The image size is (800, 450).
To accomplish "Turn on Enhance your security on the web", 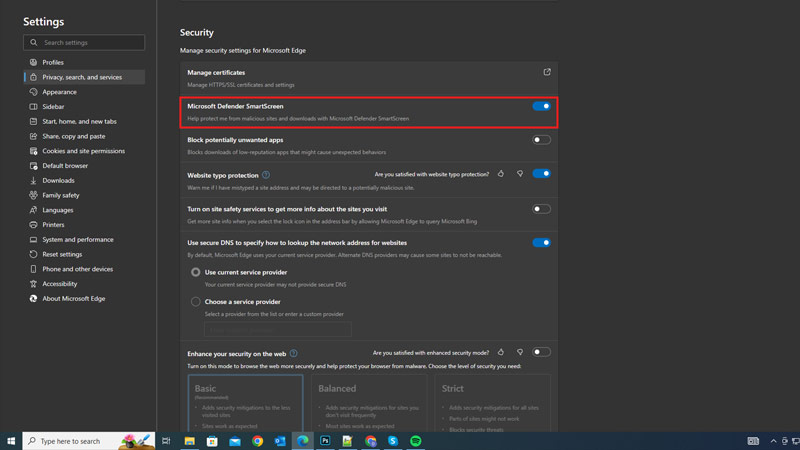I will pos(541,352).
